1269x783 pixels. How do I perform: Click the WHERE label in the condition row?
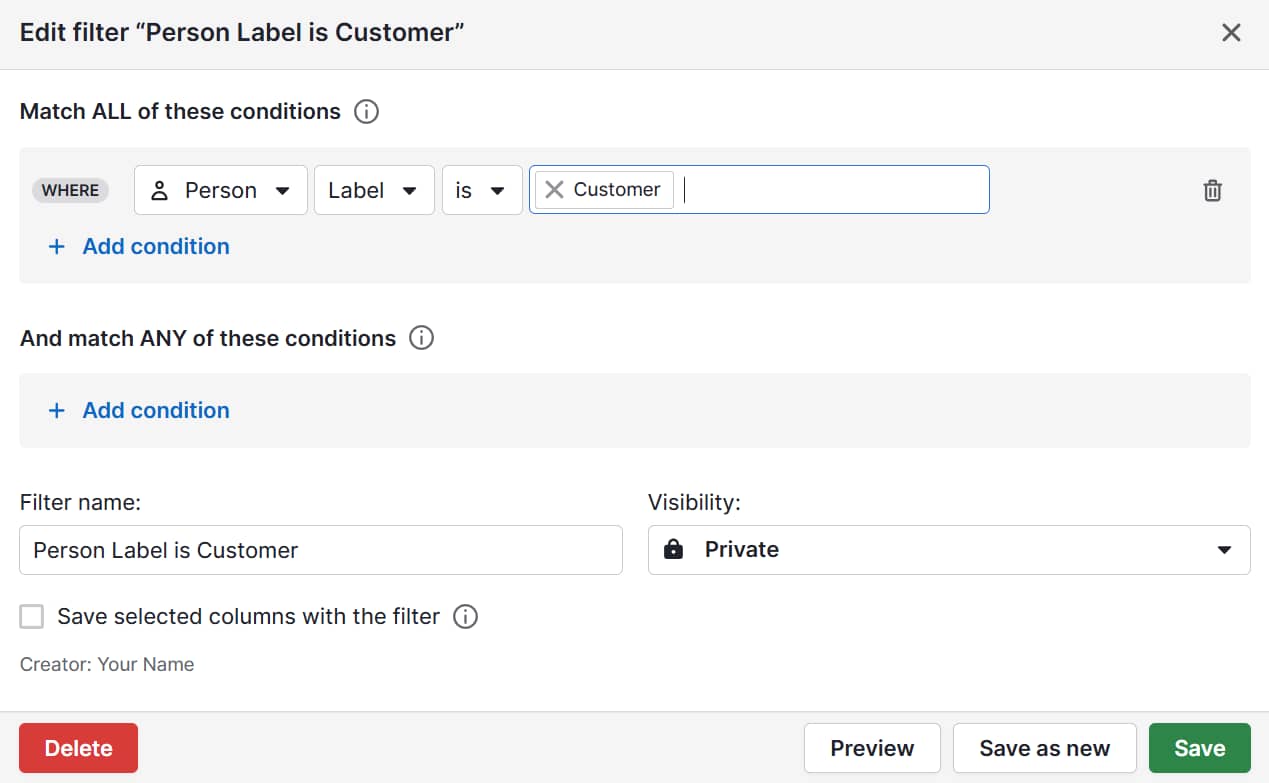point(70,190)
